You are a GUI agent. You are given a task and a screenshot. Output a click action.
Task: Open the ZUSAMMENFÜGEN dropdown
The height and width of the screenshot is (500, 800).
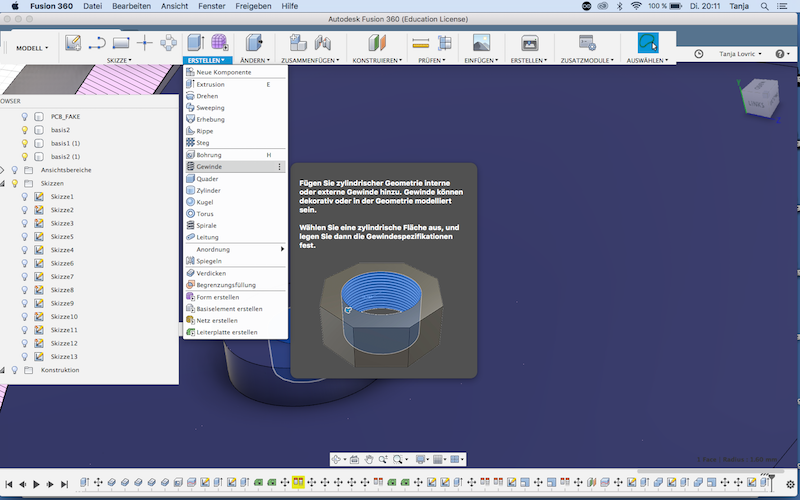coord(310,60)
